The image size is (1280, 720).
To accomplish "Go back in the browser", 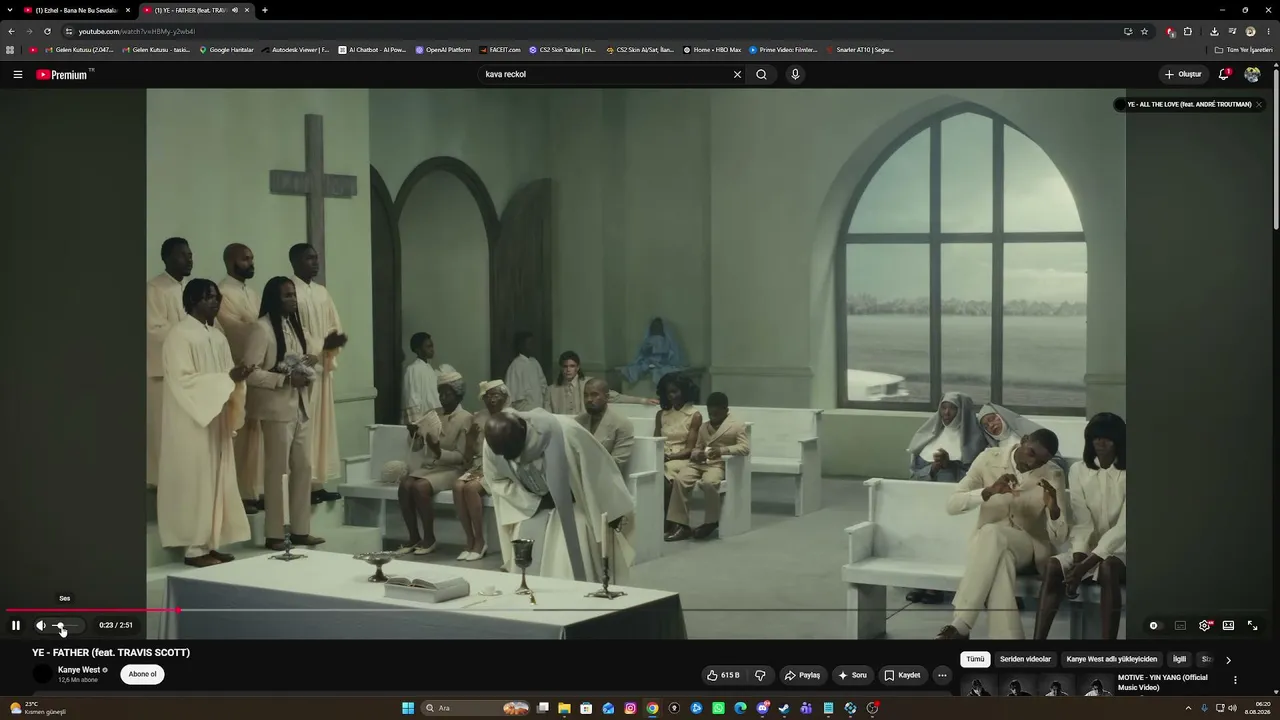I will 12,31.
